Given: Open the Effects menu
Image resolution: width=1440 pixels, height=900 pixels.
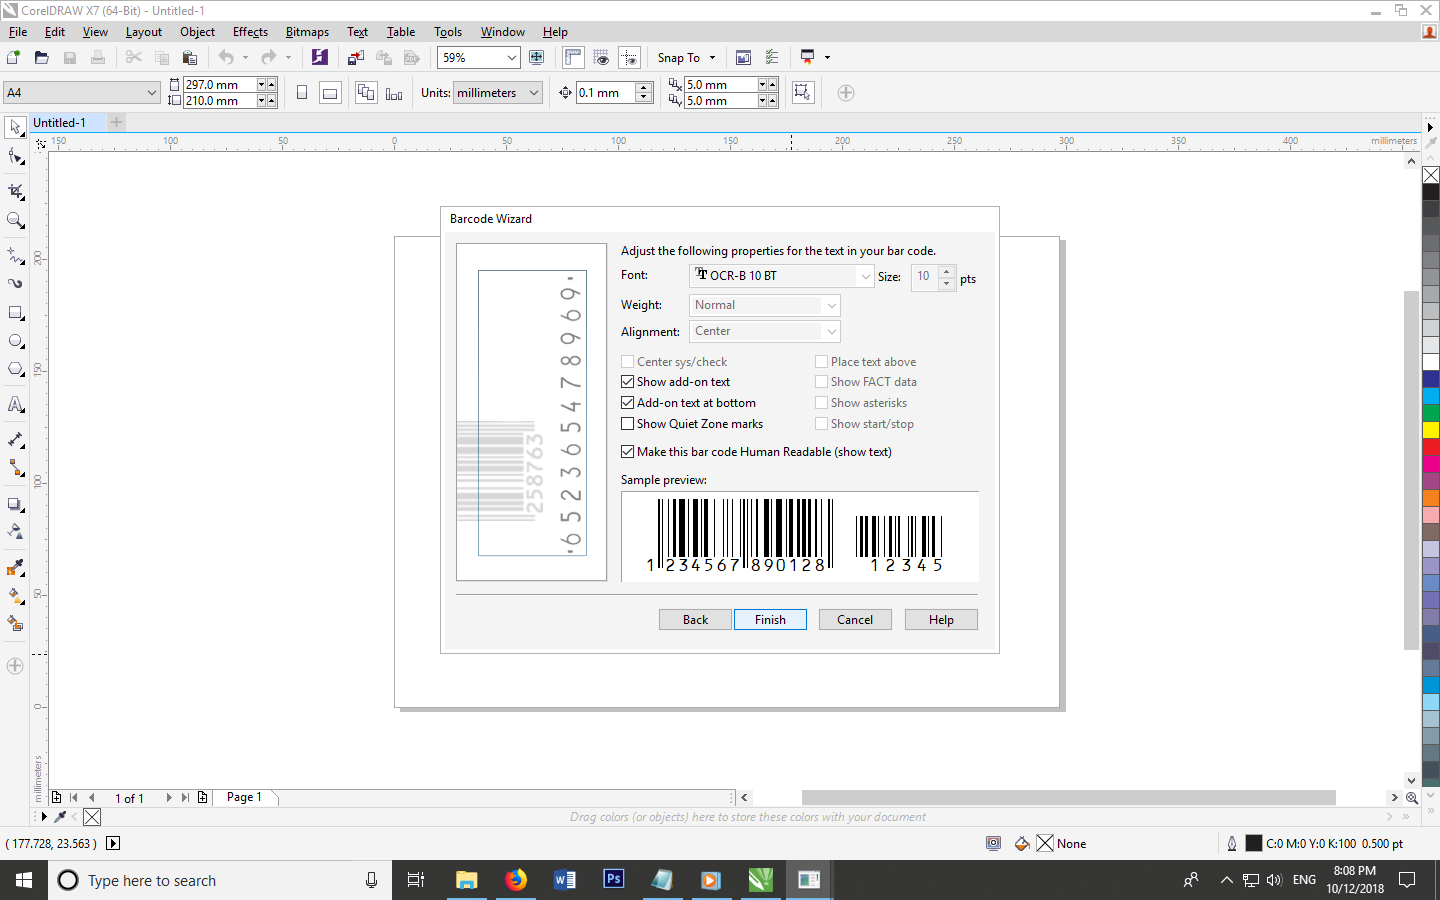Looking at the screenshot, I should [x=250, y=32].
